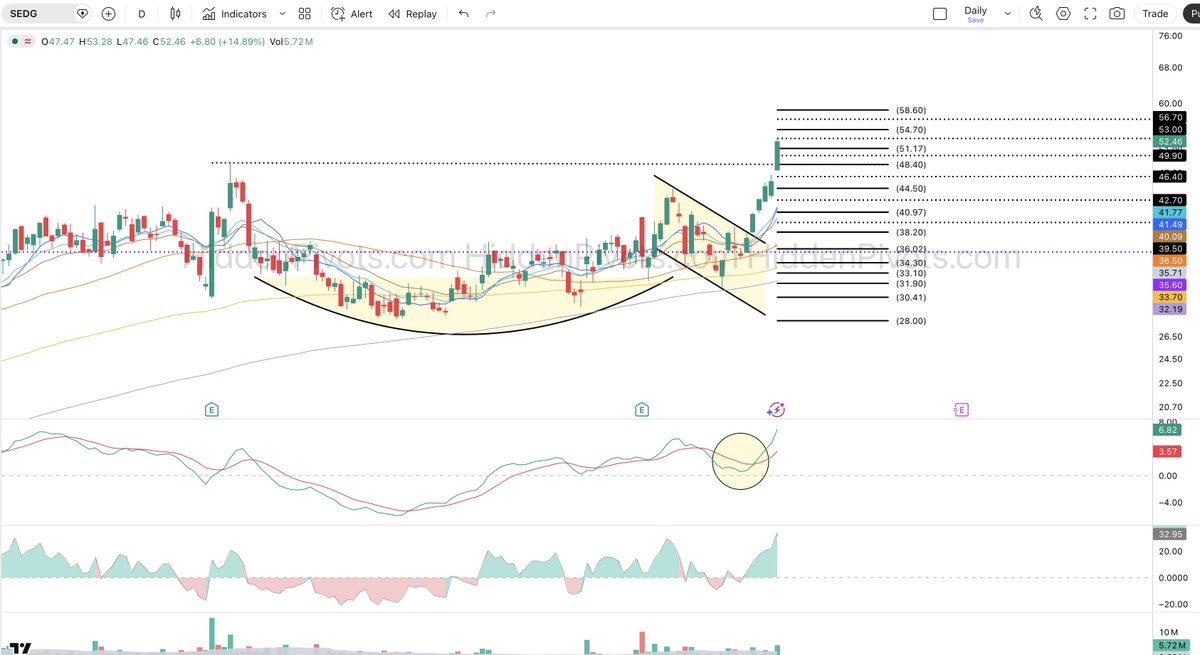Enter fullscreen mode
This screenshot has width=1200, height=655.
click(1090, 14)
